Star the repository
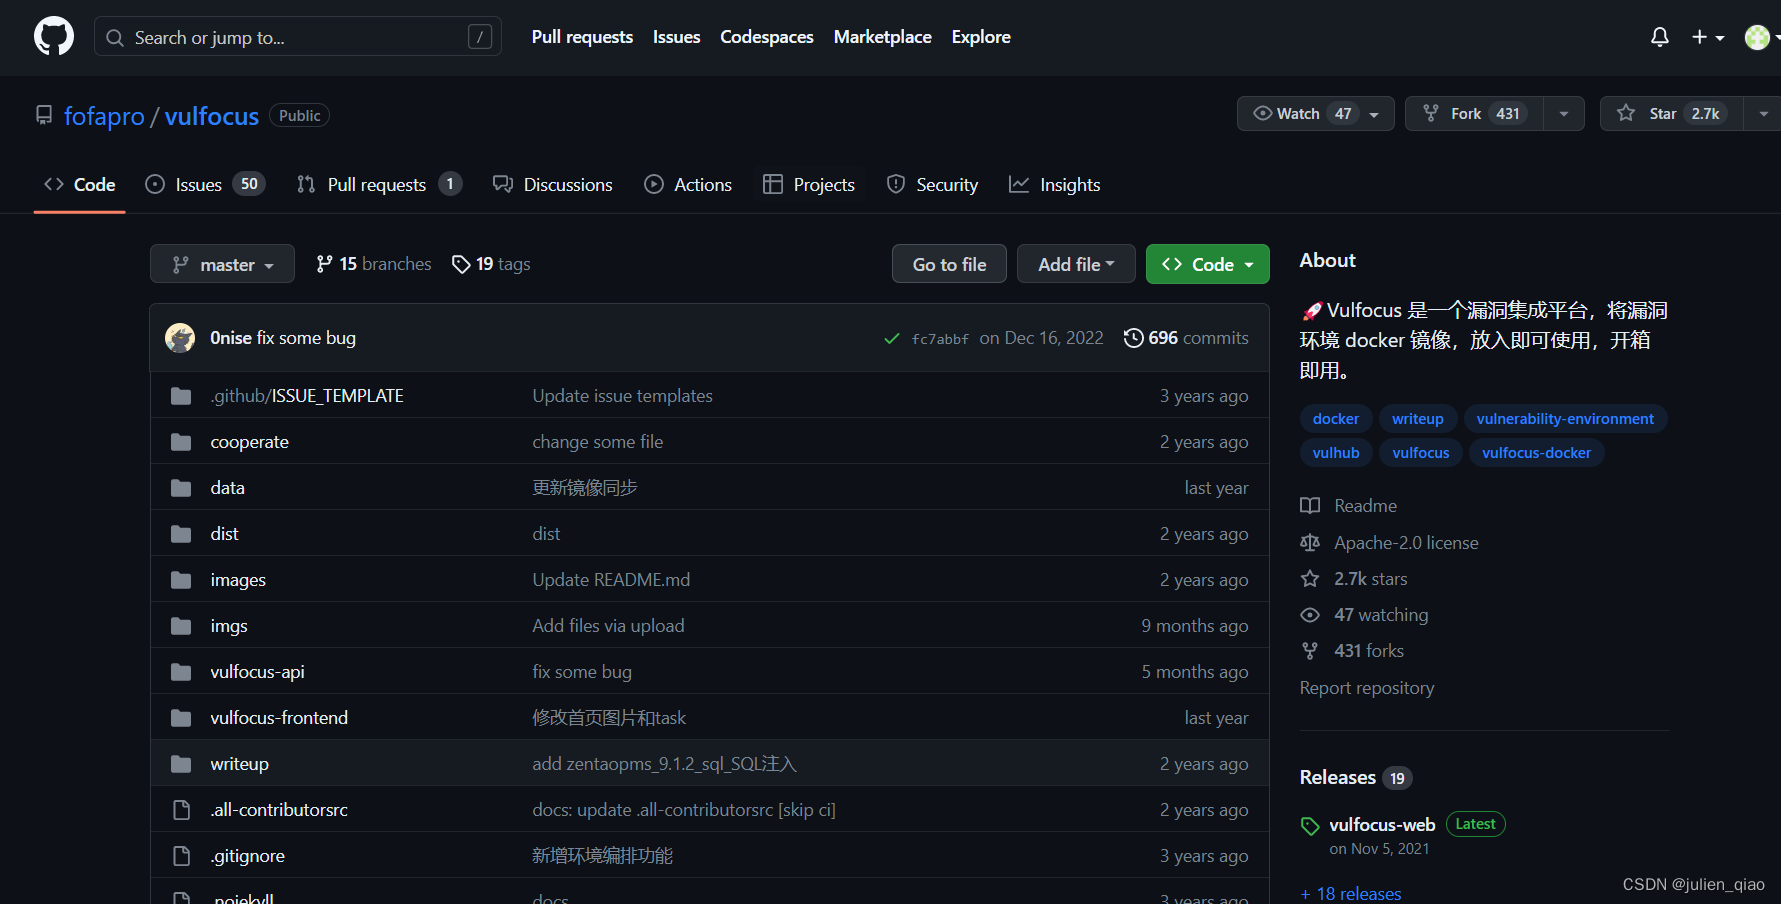Viewport: 1781px width, 904px height. tap(1671, 114)
